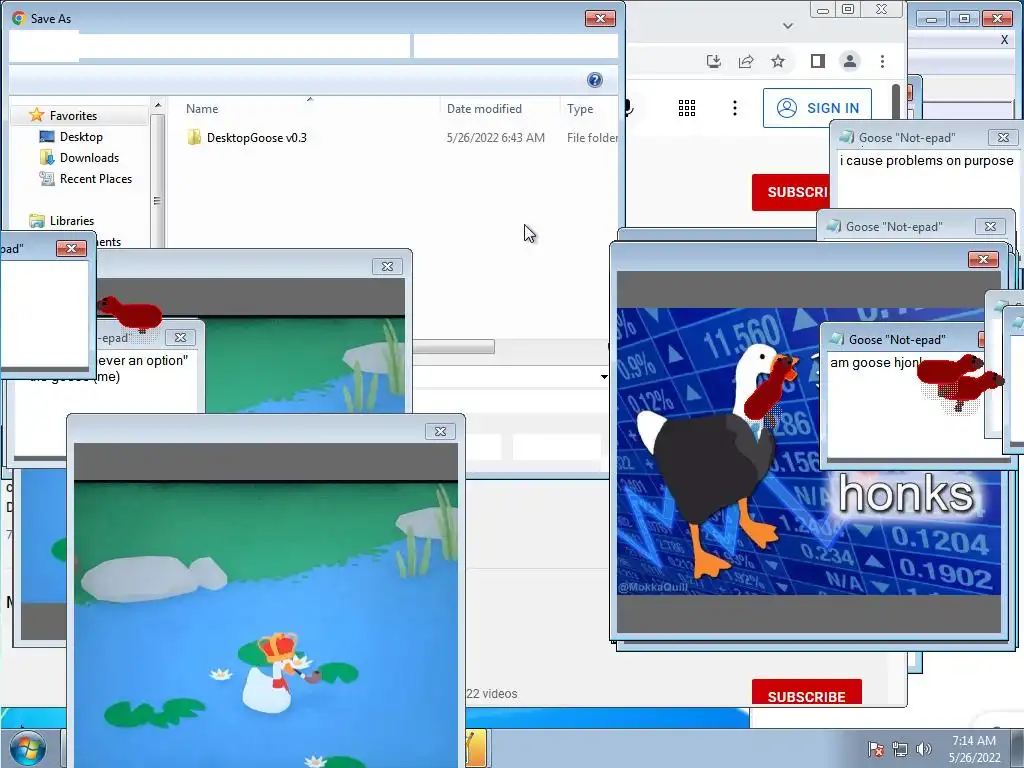Open the Chrome profile avatar icon
The image size is (1024, 768).
click(850, 61)
